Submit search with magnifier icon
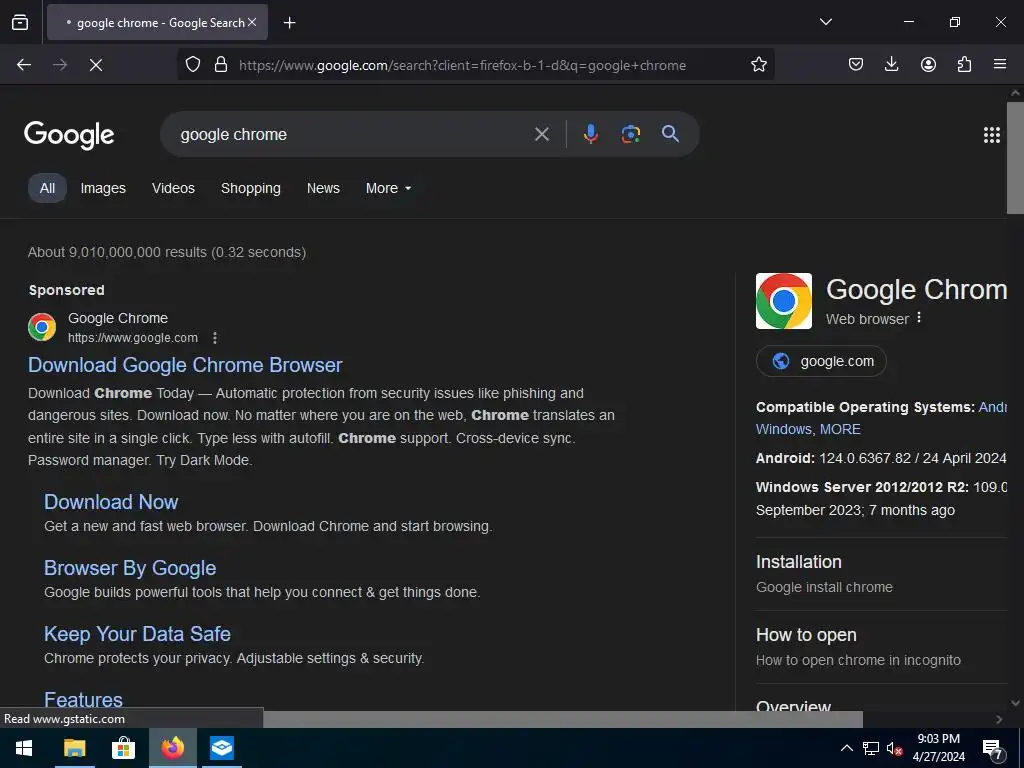The image size is (1024, 768). [x=670, y=134]
